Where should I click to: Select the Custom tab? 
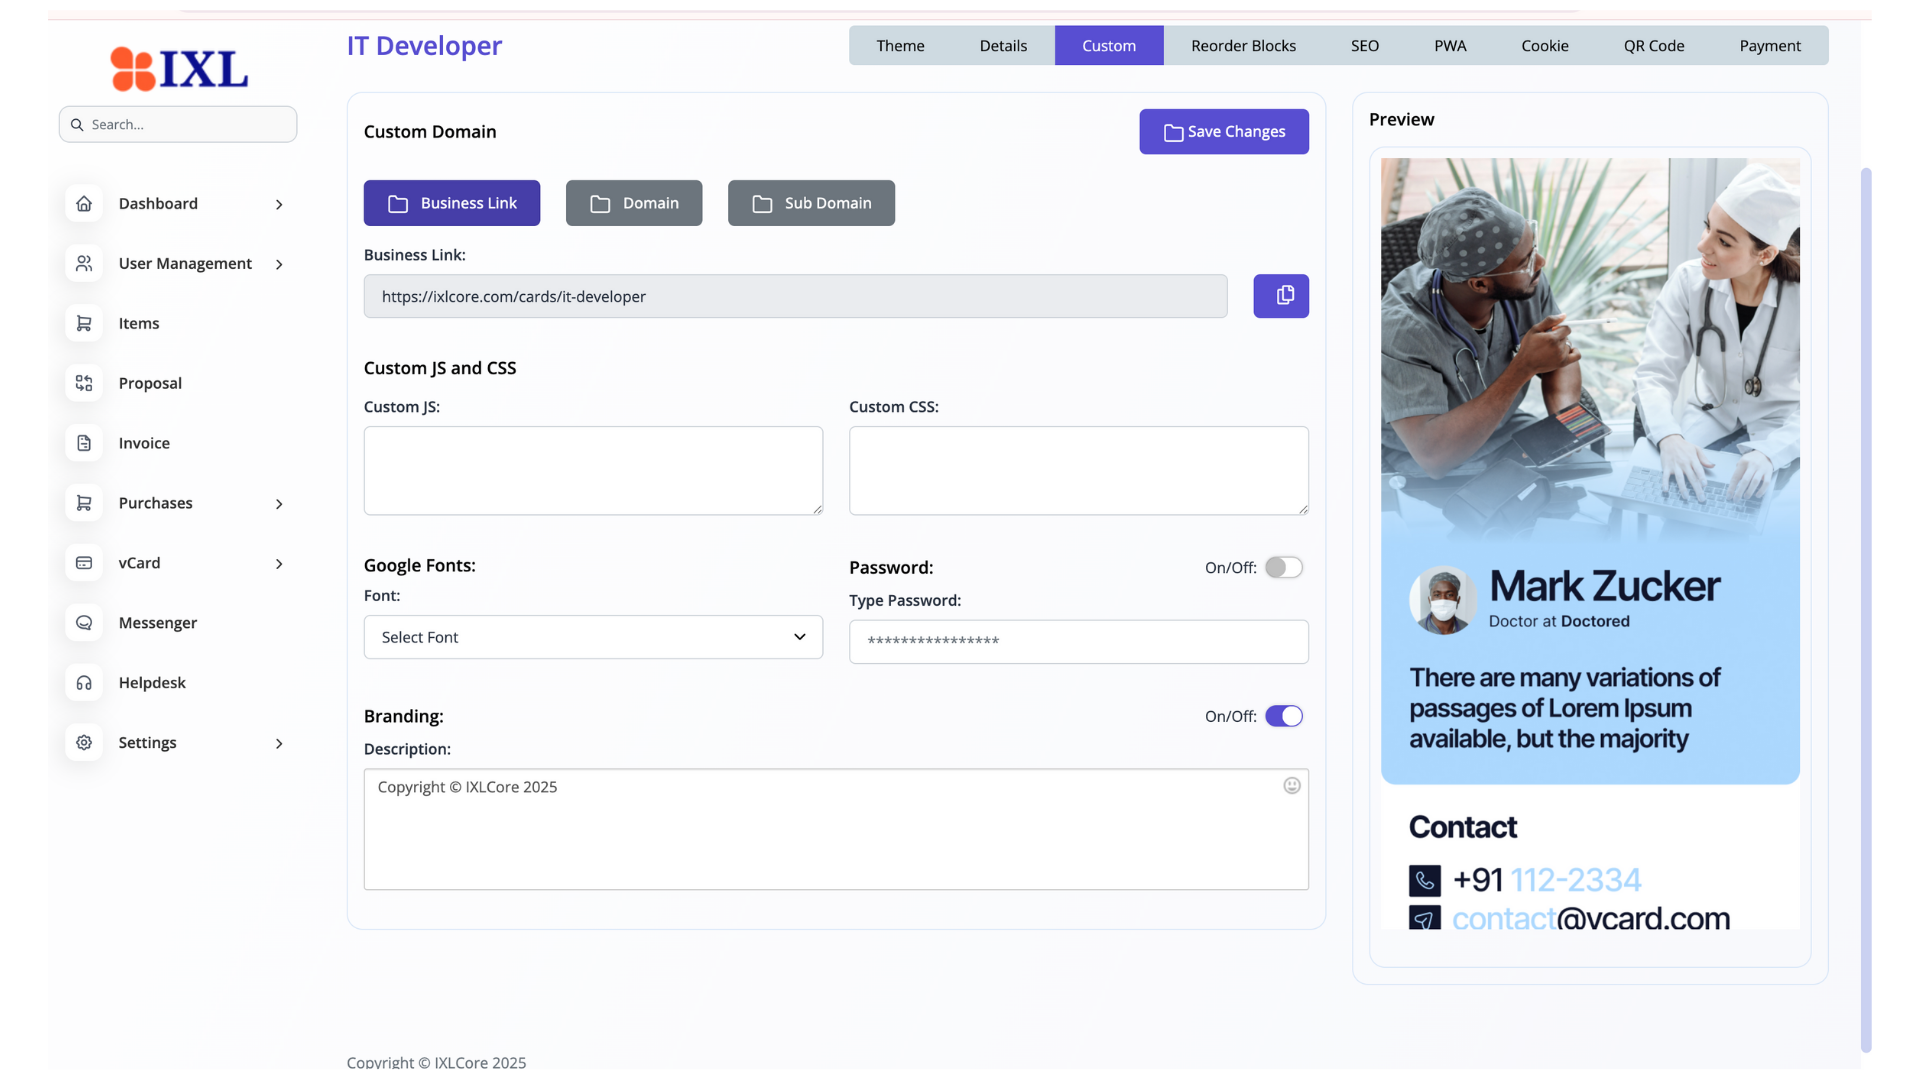tap(1109, 46)
